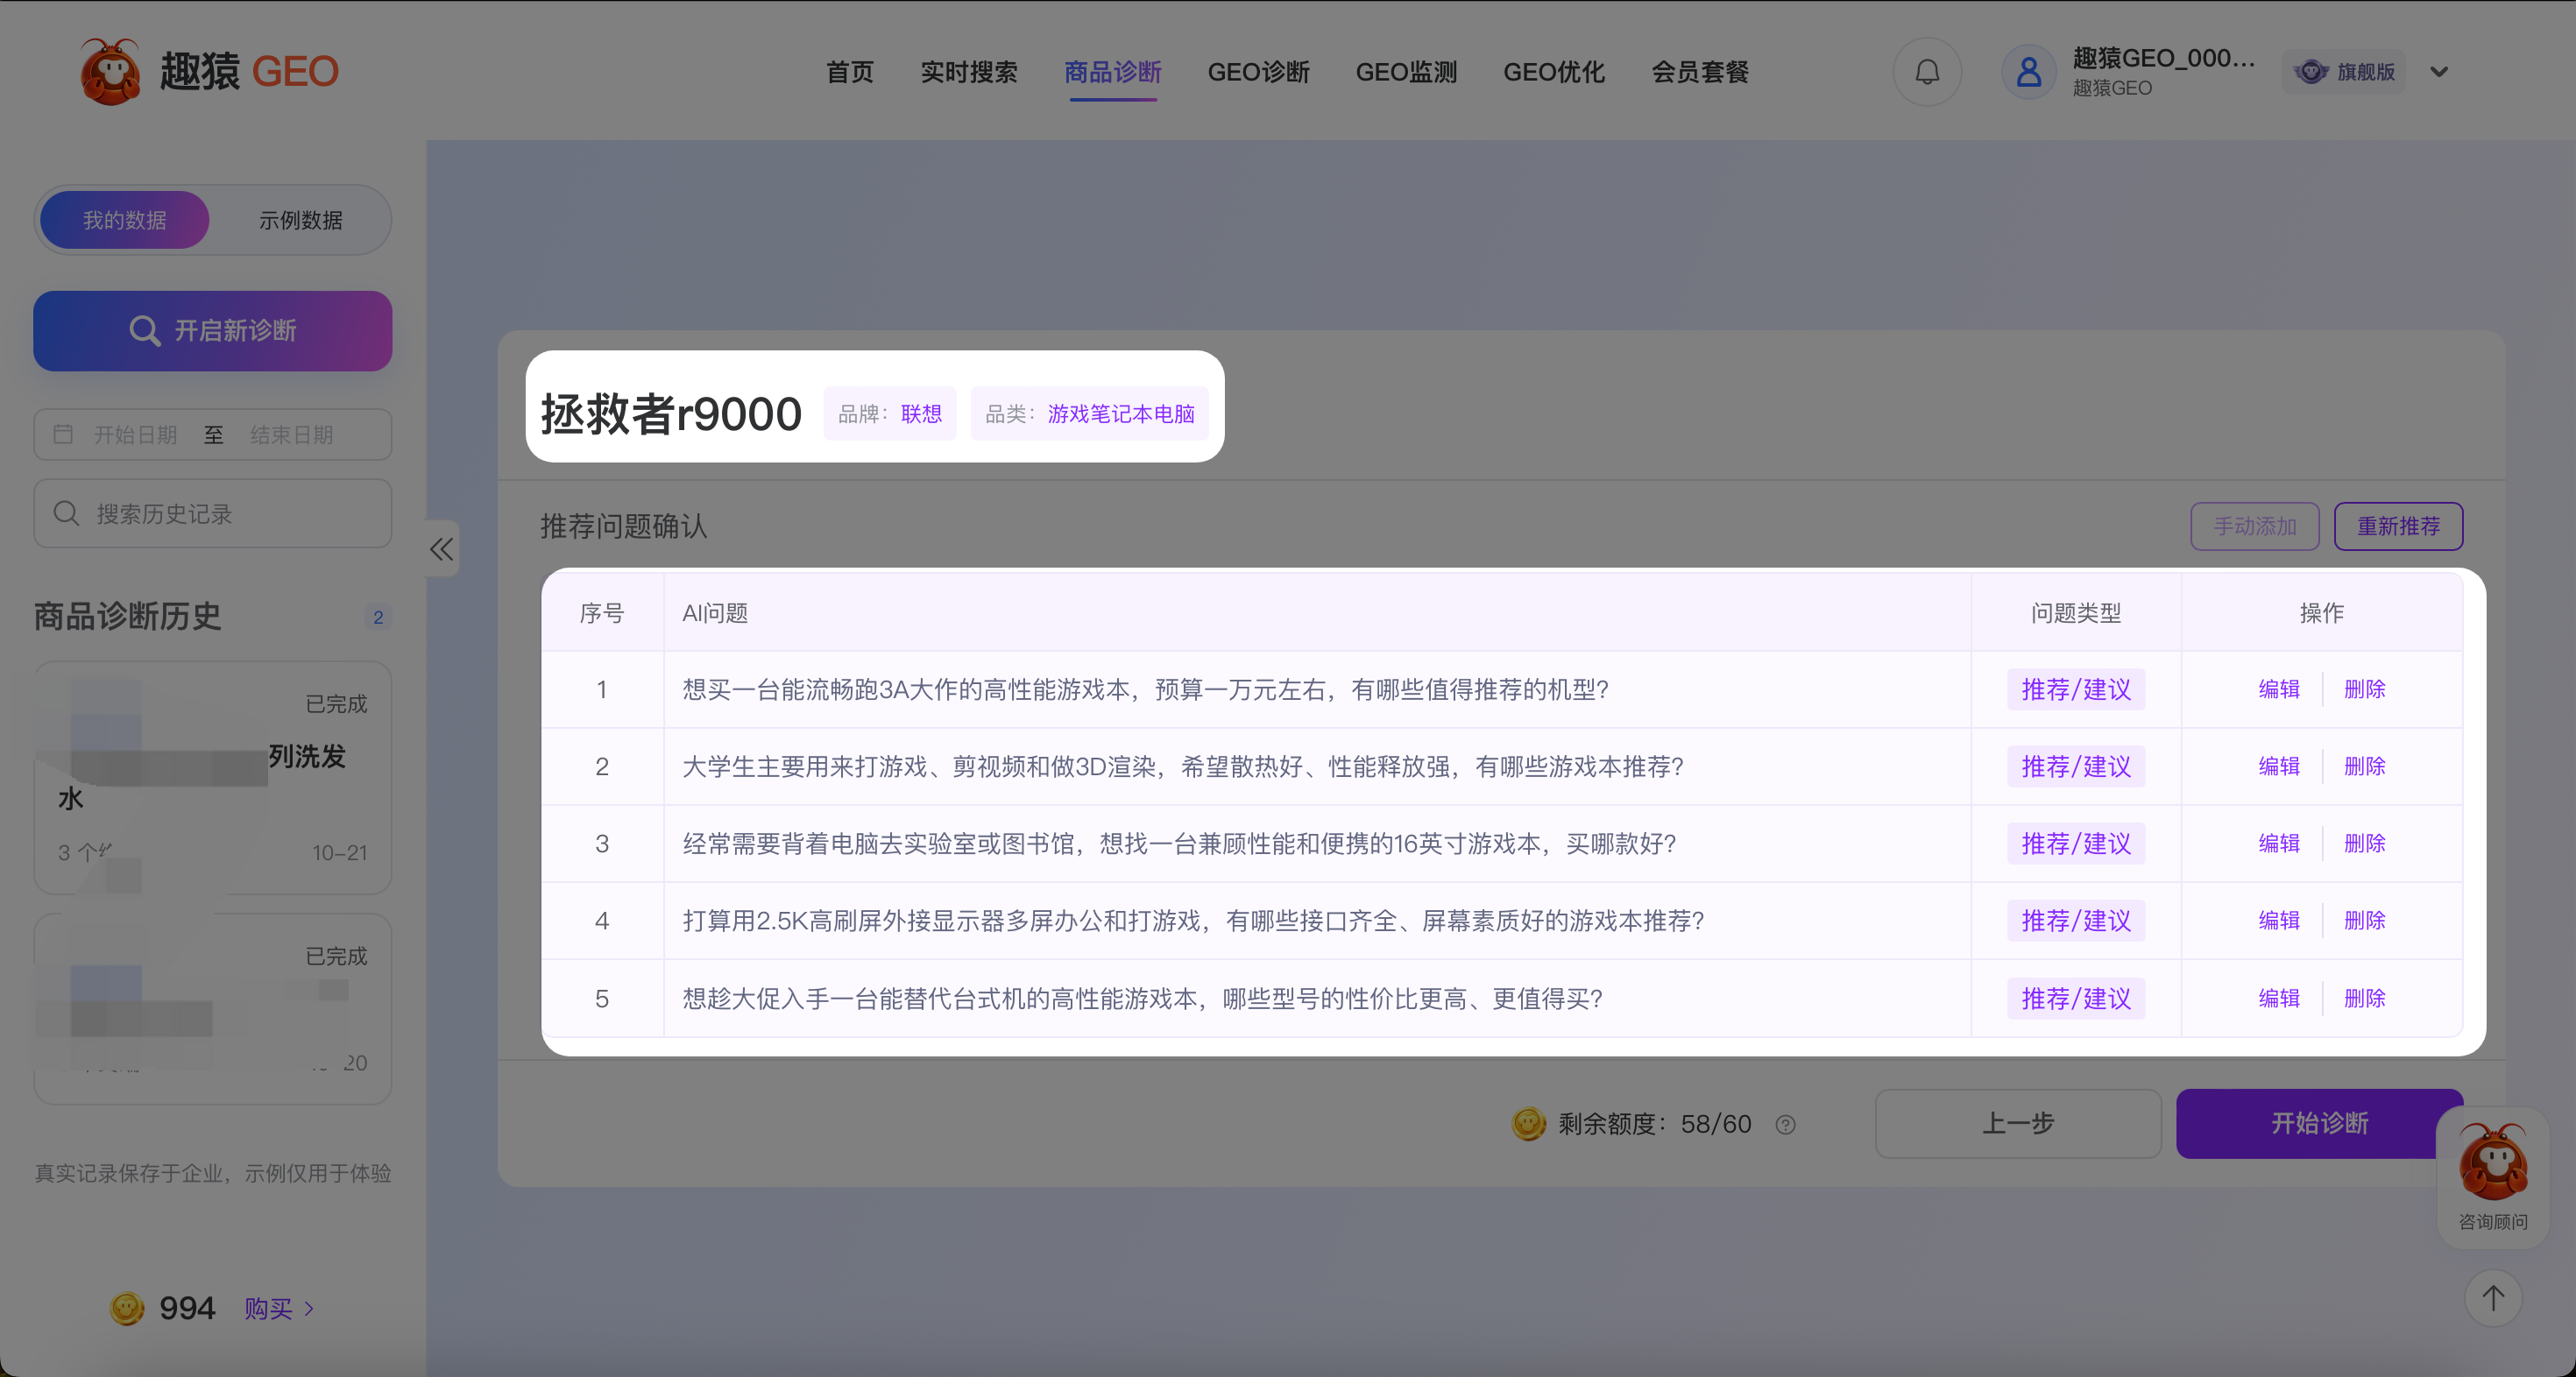
Task: Click 开始日期 field
Action: (136, 434)
